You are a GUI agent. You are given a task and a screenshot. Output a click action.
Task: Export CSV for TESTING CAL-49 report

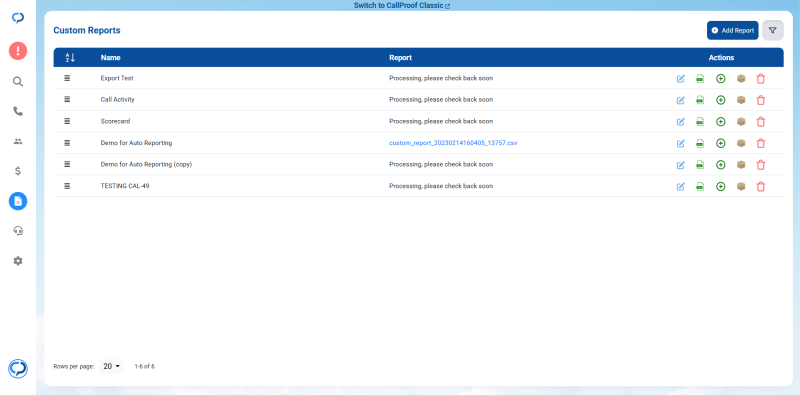(700, 186)
